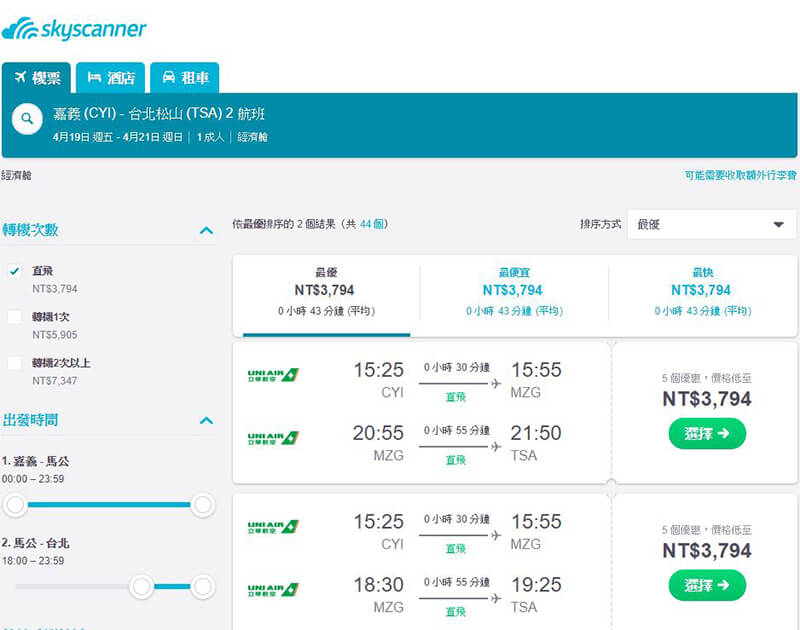Click the NT$5,905 one-stop price
This screenshot has width=800, height=630.
55,335
